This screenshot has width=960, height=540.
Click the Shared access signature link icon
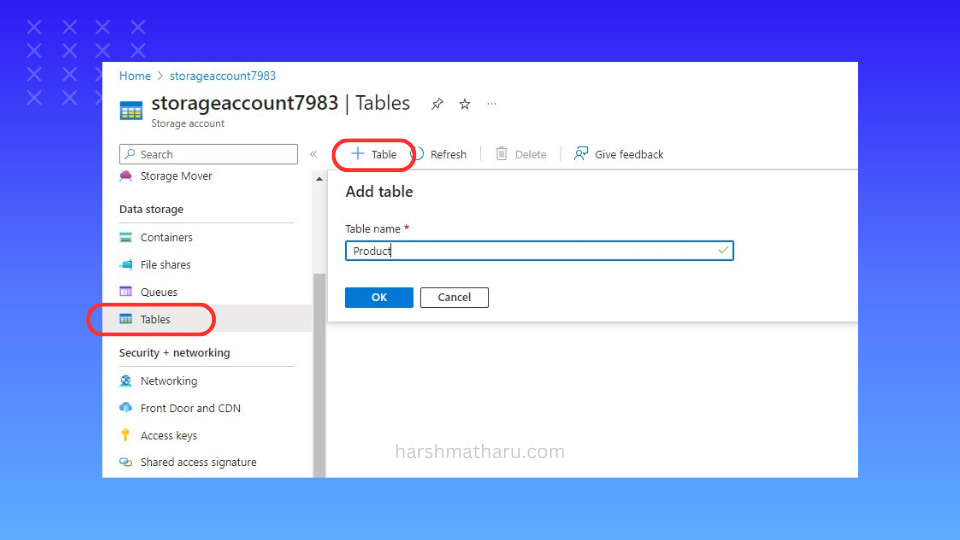pos(126,462)
